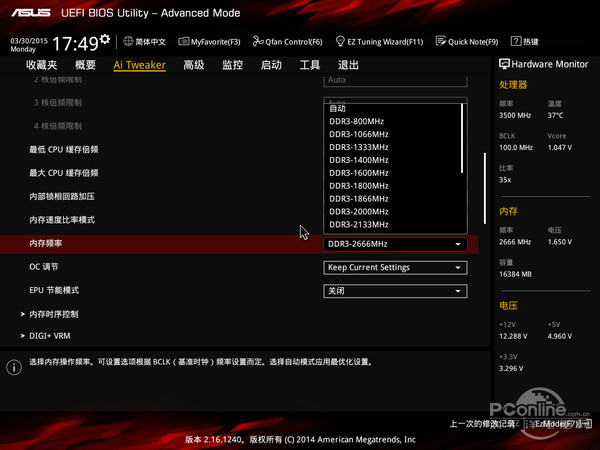Viewport: 600px width, 450px height.
Task: Open the hotkeys question mark icon
Action: tap(516, 41)
